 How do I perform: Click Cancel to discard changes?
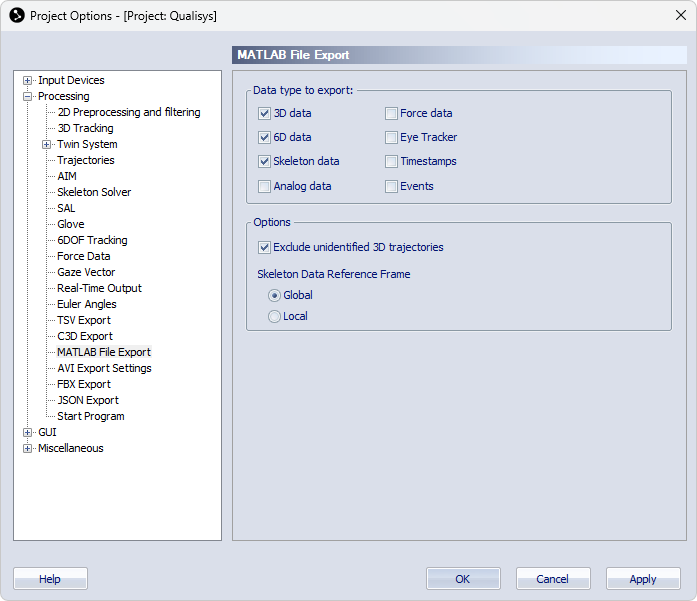[553, 579]
